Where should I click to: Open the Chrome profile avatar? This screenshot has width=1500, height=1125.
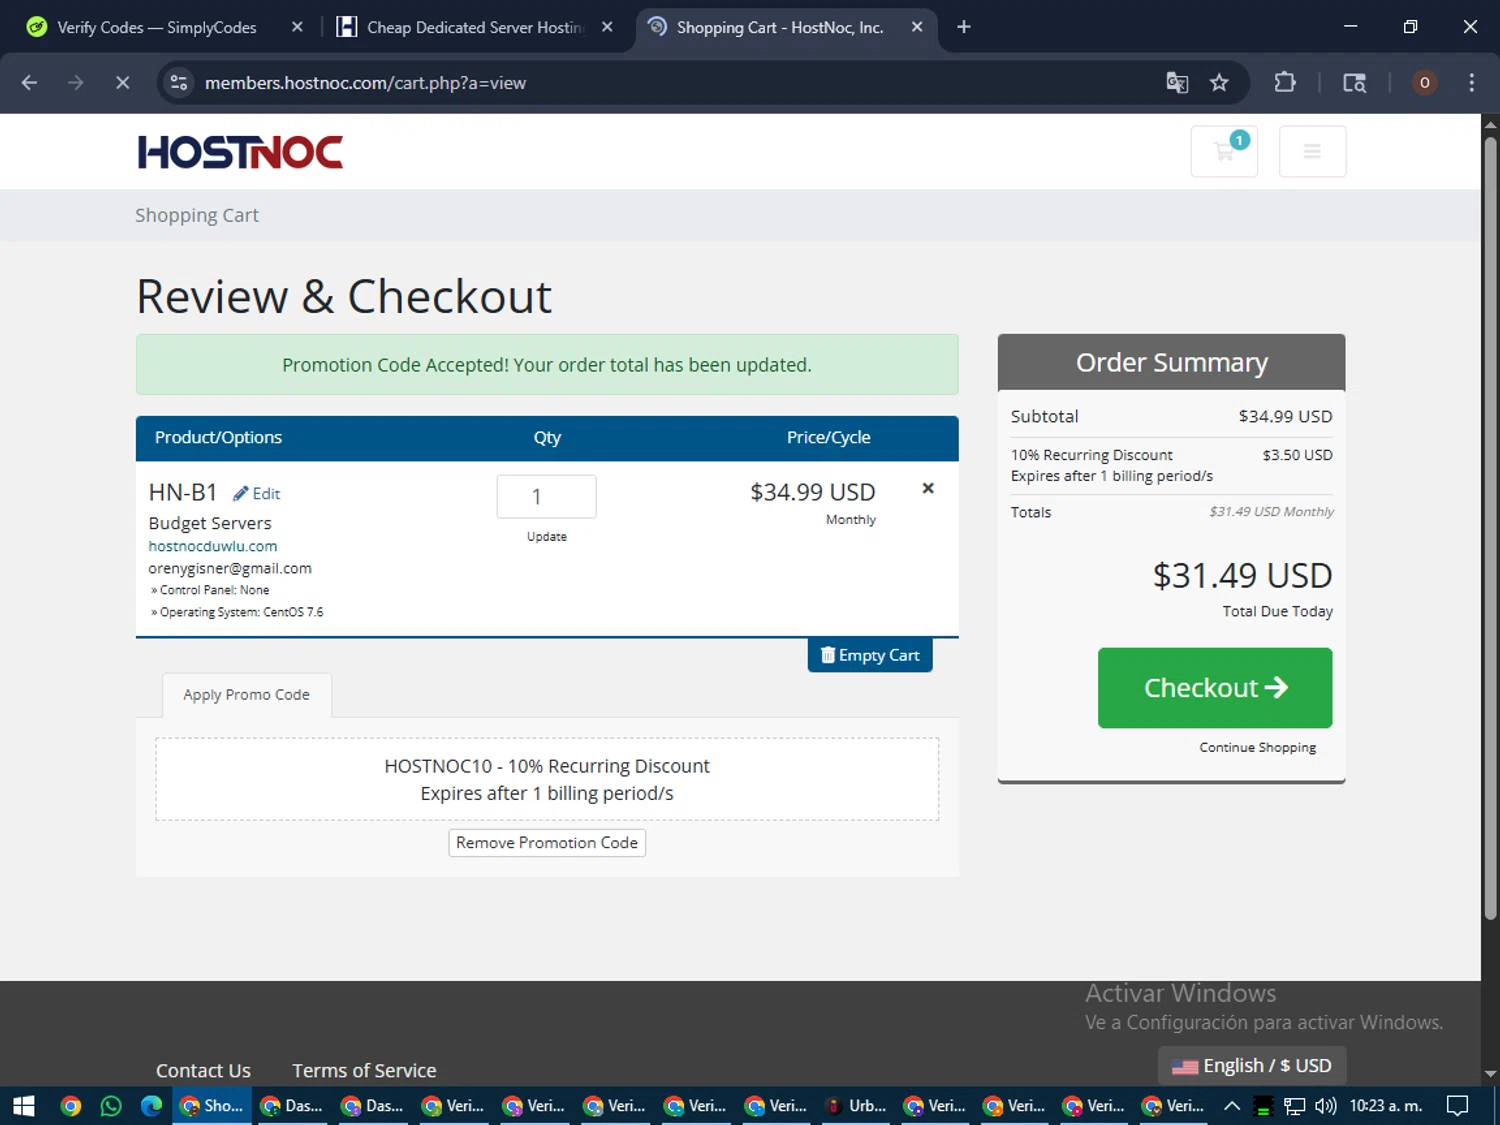click(x=1424, y=83)
